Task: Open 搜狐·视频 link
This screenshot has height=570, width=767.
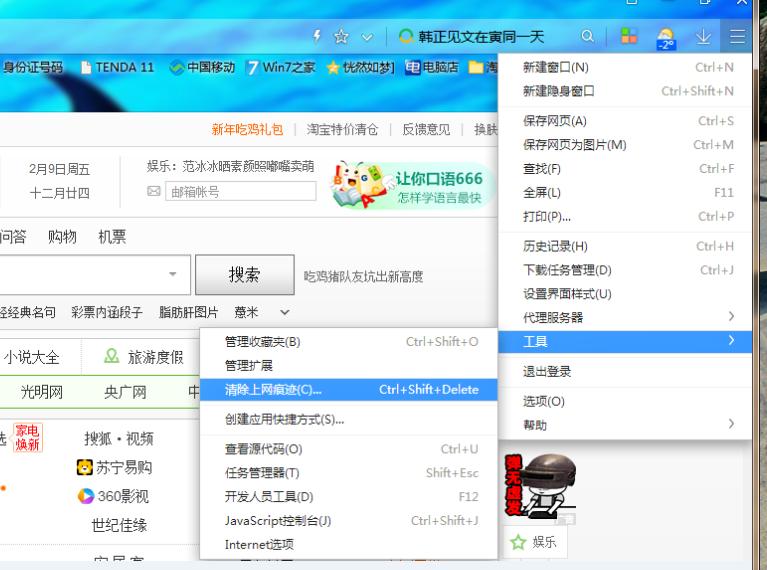Action: (x=119, y=439)
